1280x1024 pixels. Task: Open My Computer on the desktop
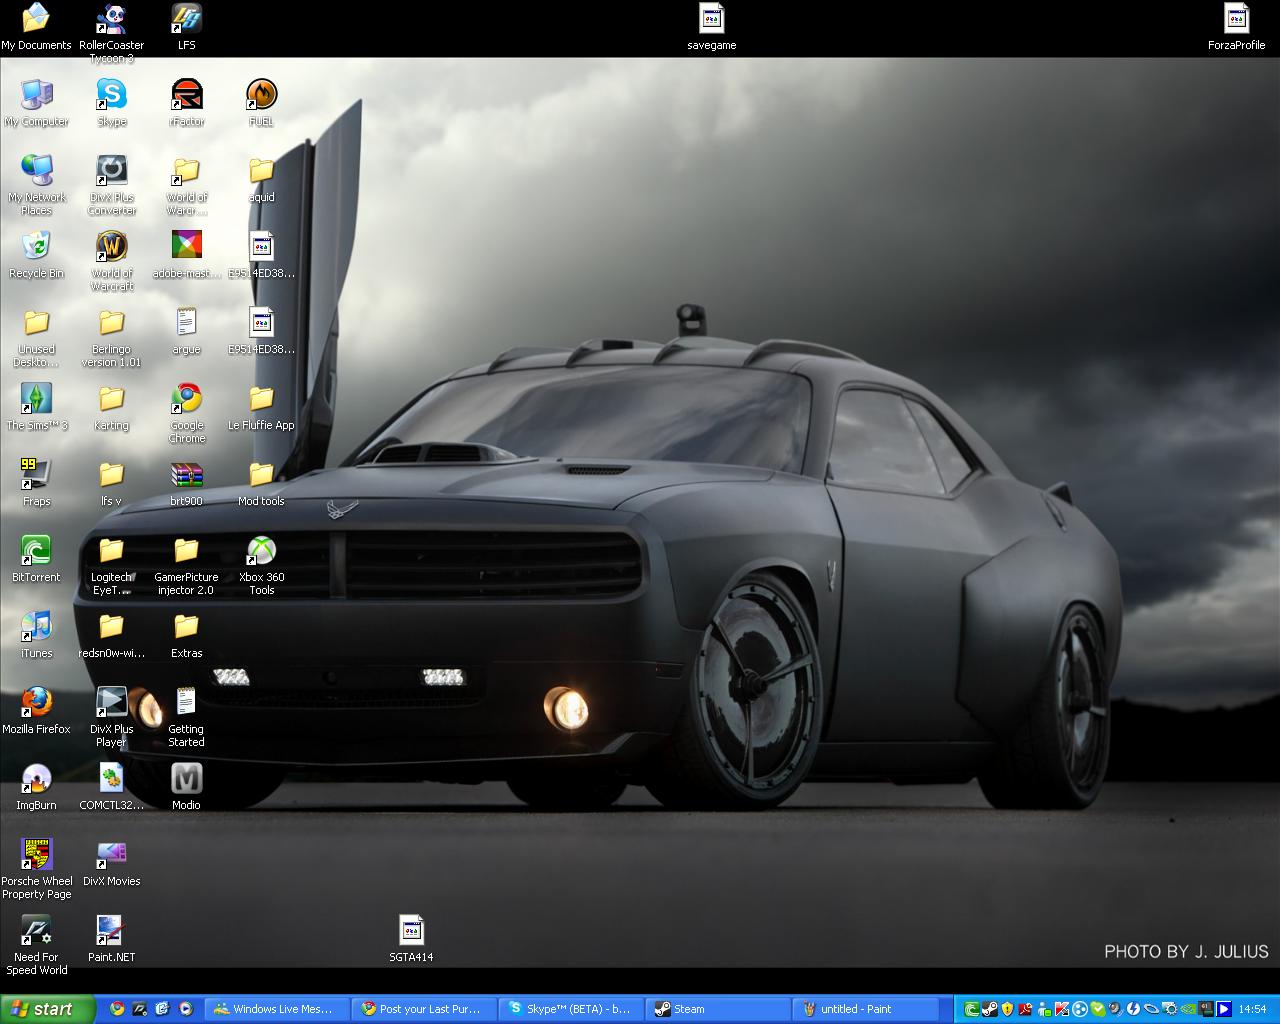(36, 103)
